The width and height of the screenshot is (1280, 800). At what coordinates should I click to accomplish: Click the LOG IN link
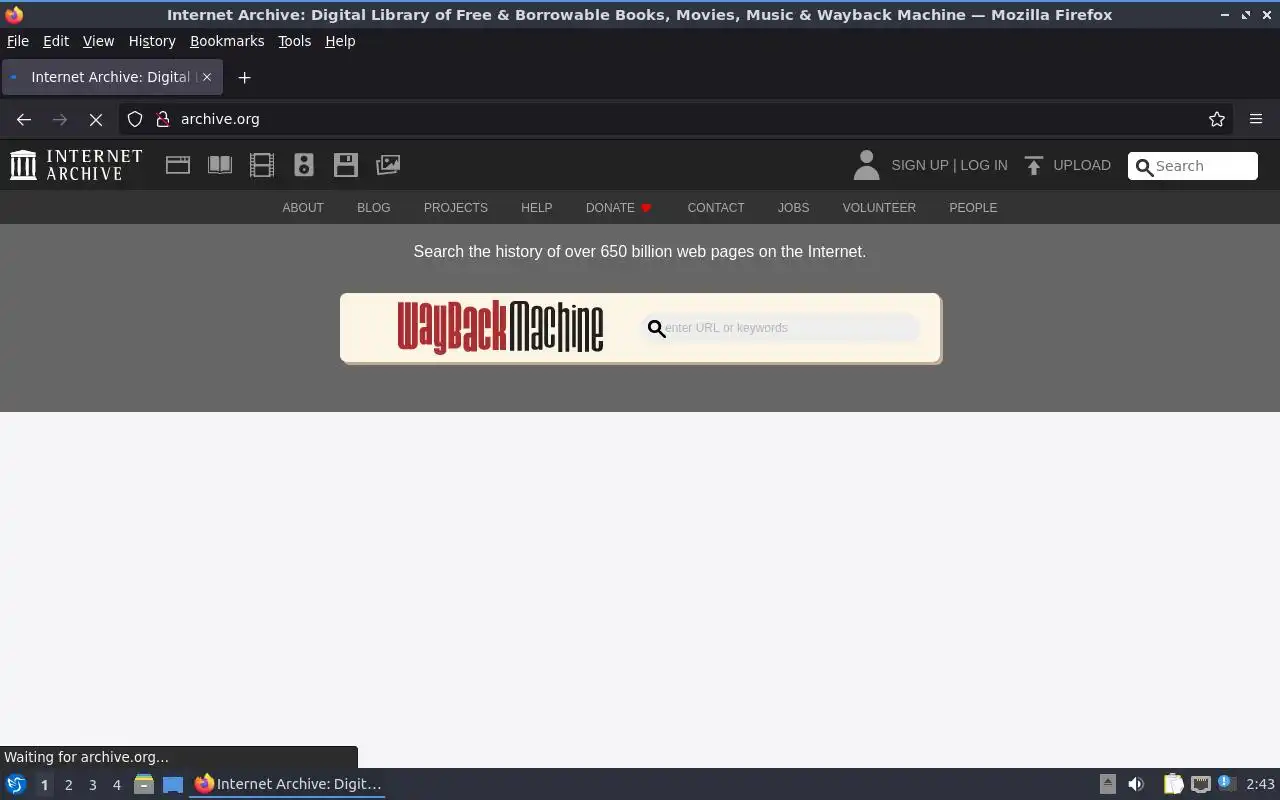984,165
